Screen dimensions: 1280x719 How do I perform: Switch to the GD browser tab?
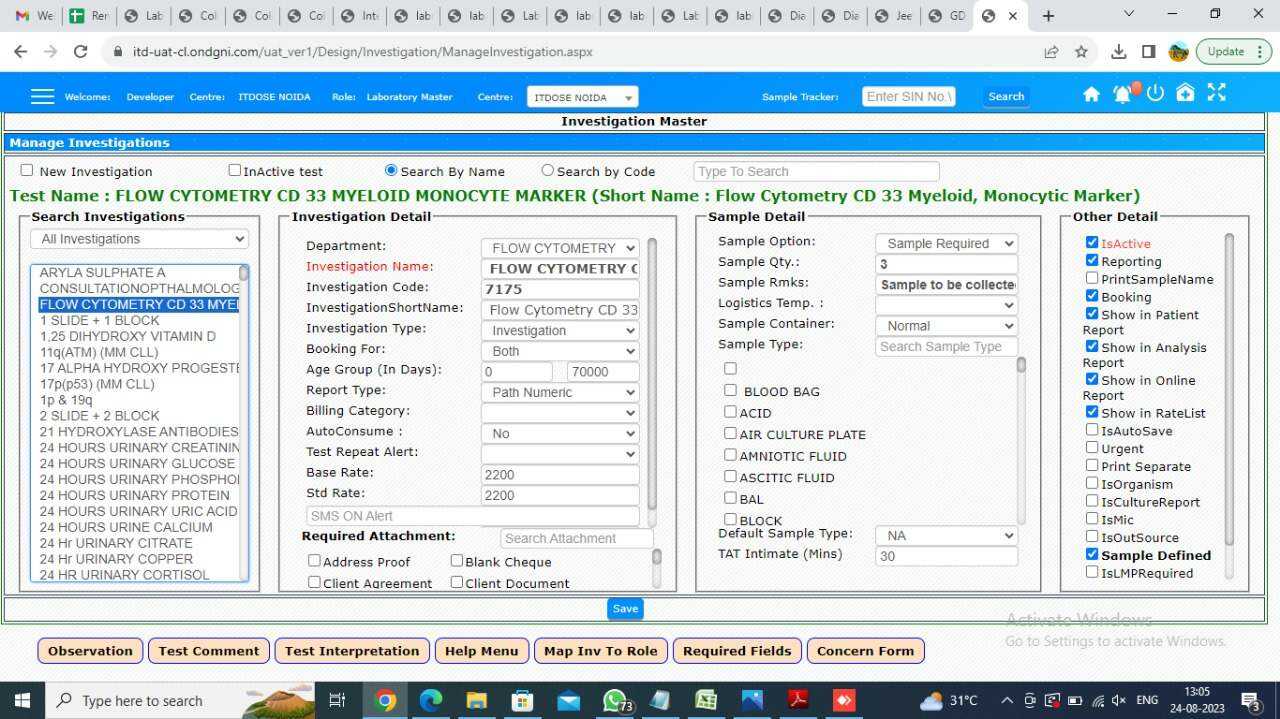945,15
